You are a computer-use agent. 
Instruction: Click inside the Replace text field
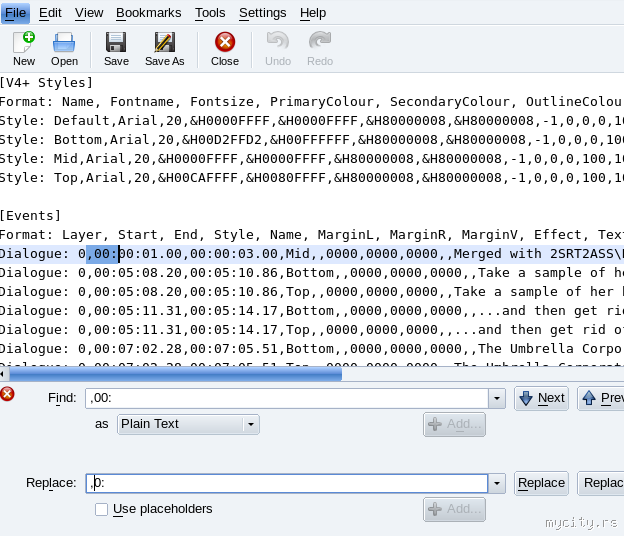(287, 483)
